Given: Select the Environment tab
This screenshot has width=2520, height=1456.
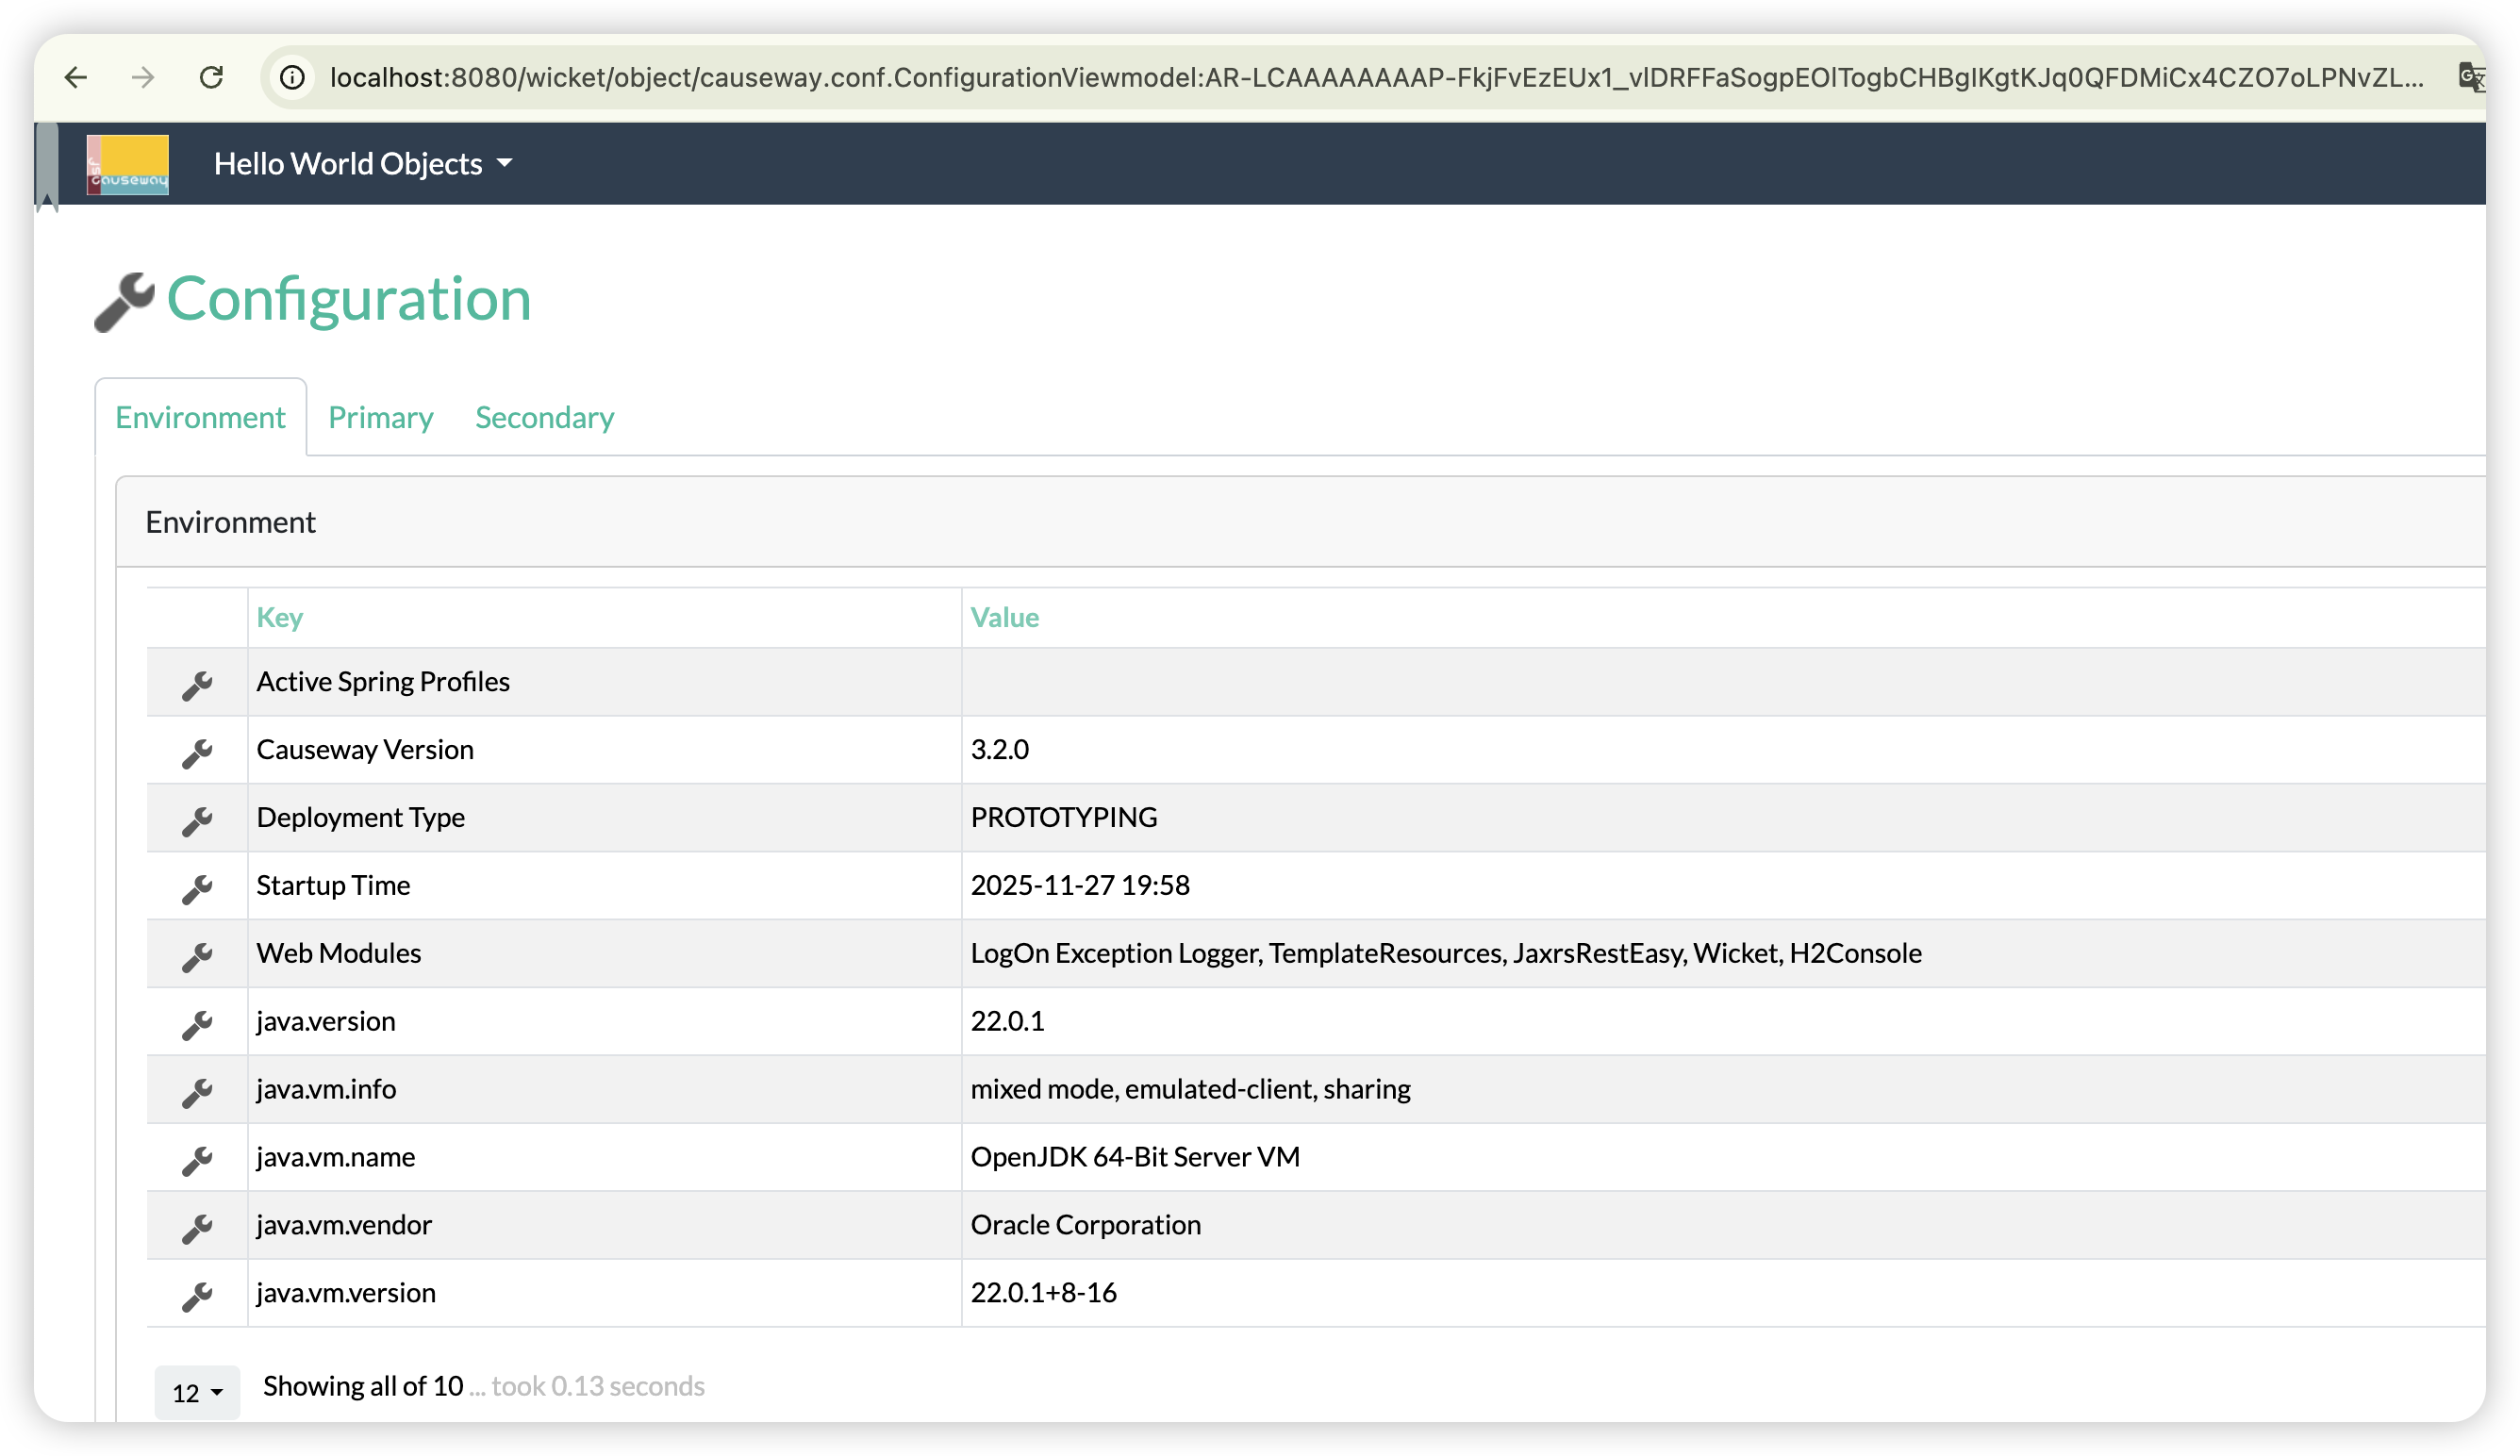Looking at the screenshot, I should click(x=200, y=417).
